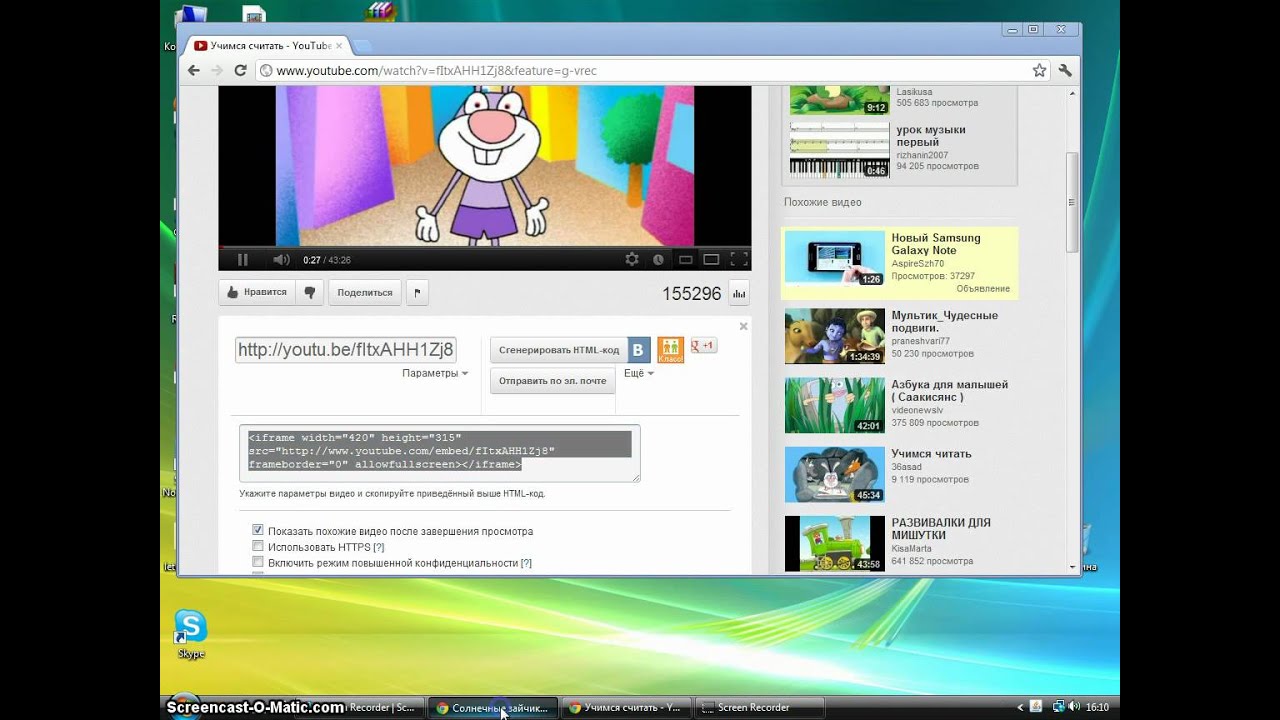Open Мультик_Чудесные подвиги thumbnail
Screen dimensions: 1280x720
click(x=835, y=336)
